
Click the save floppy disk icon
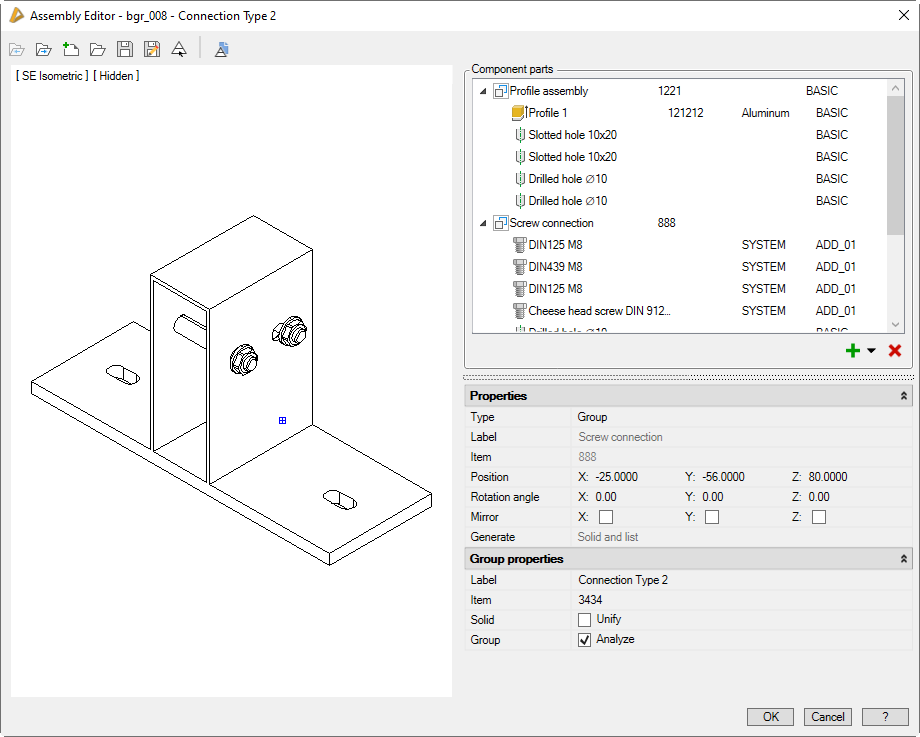coord(125,49)
